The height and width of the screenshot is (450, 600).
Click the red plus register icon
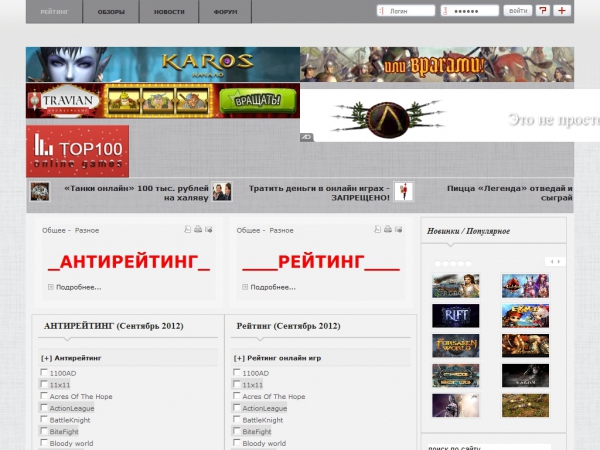coord(562,11)
